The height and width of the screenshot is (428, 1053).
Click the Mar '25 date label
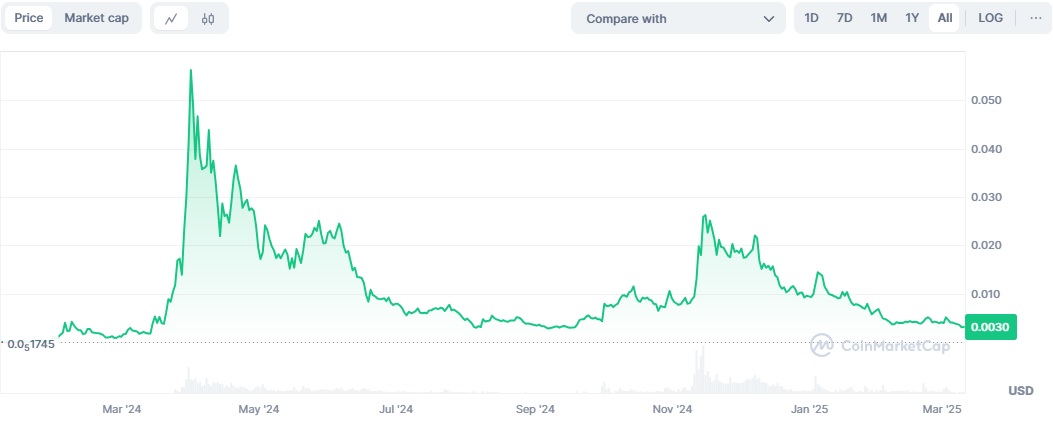(943, 409)
